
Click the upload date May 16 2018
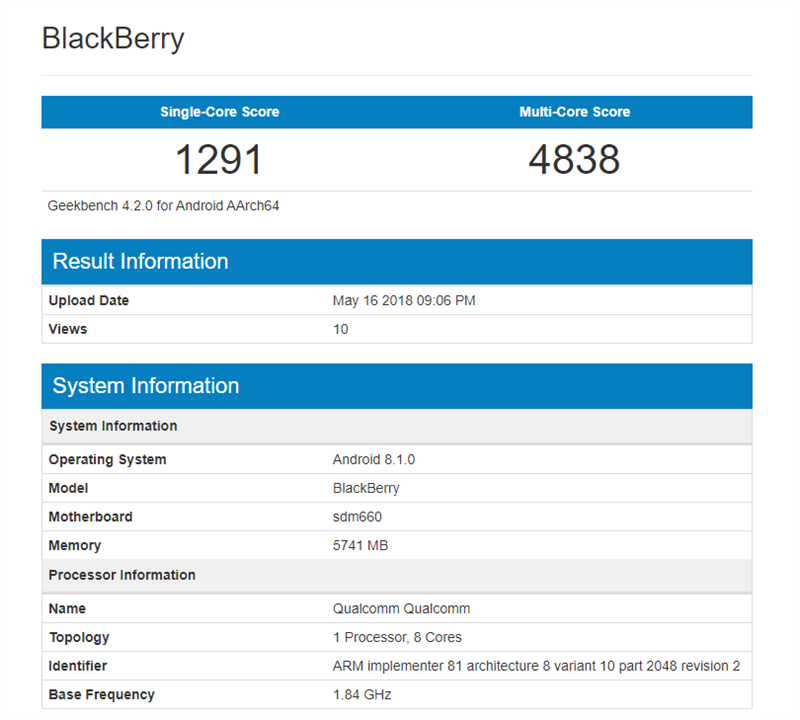coord(404,300)
